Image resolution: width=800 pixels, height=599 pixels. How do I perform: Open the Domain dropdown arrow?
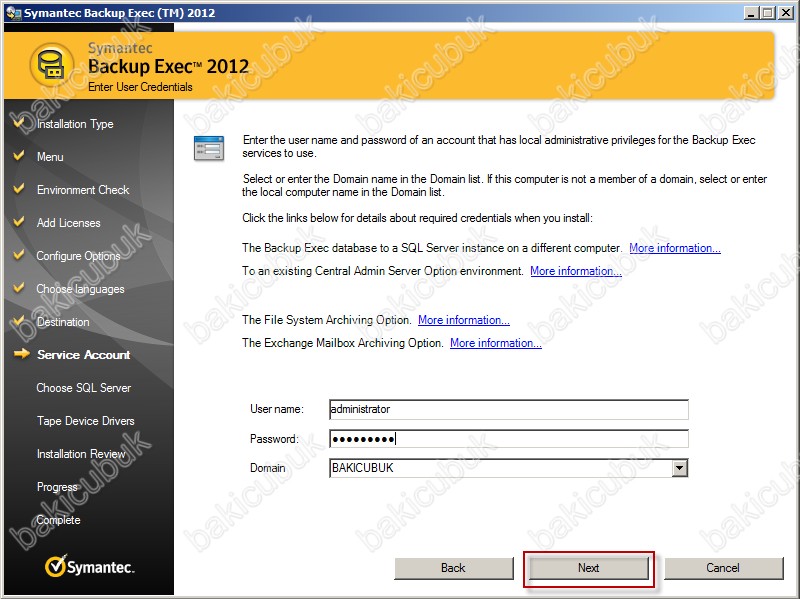click(679, 468)
